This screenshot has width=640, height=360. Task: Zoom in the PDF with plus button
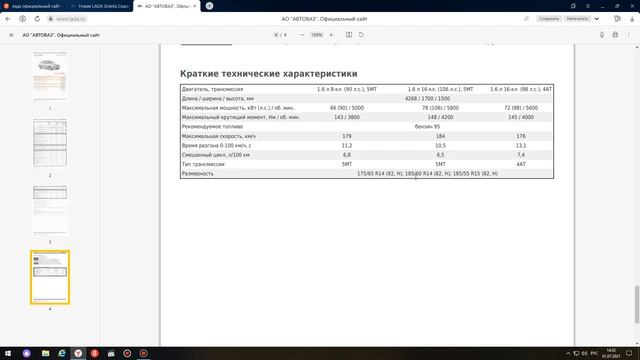(x=331, y=35)
